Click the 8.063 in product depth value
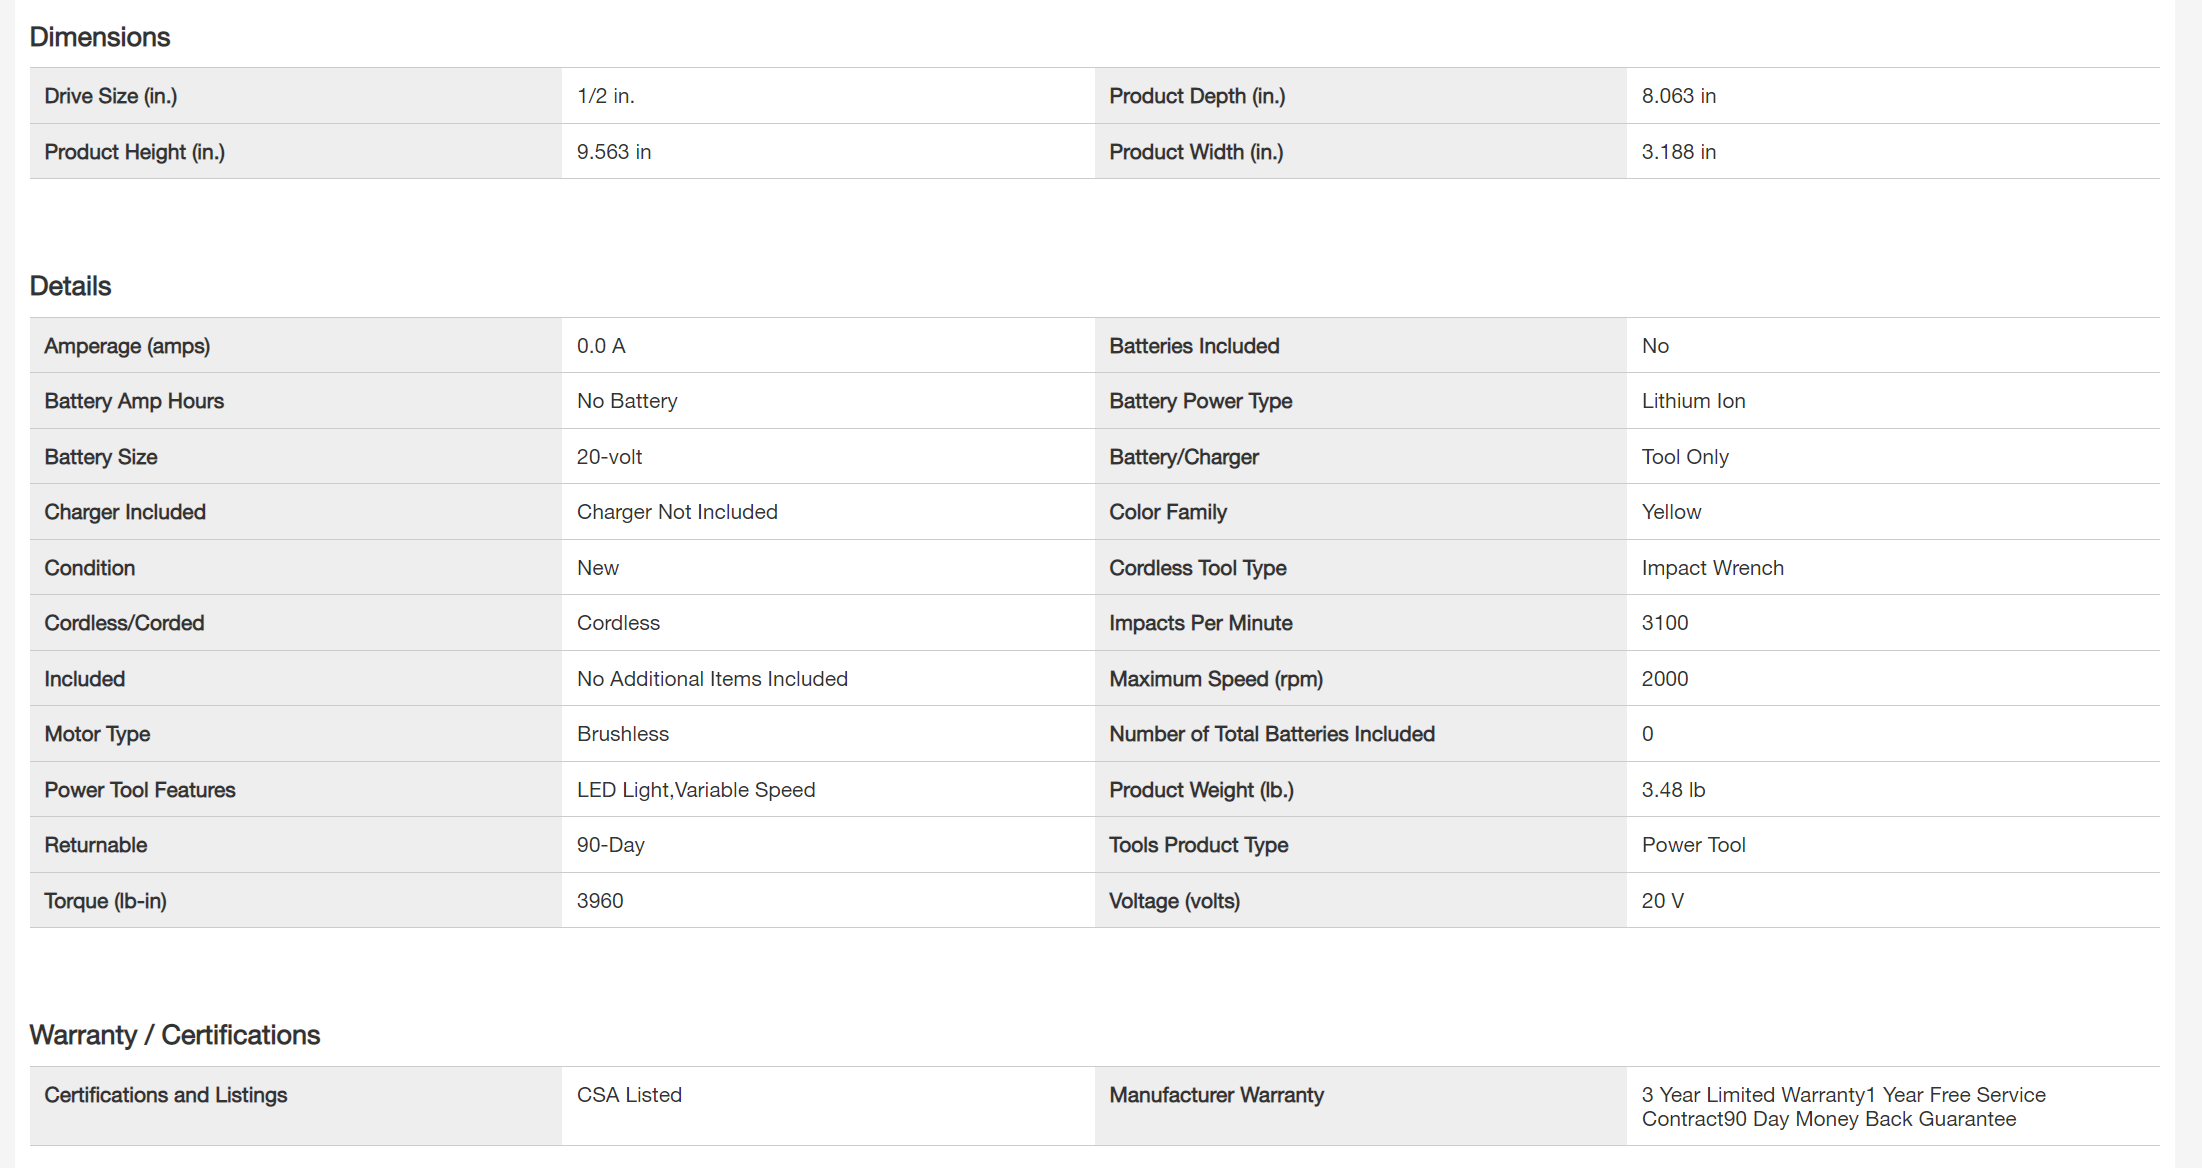The width and height of the screenshot is (2202, 1168). click(x=1678, y=96)
